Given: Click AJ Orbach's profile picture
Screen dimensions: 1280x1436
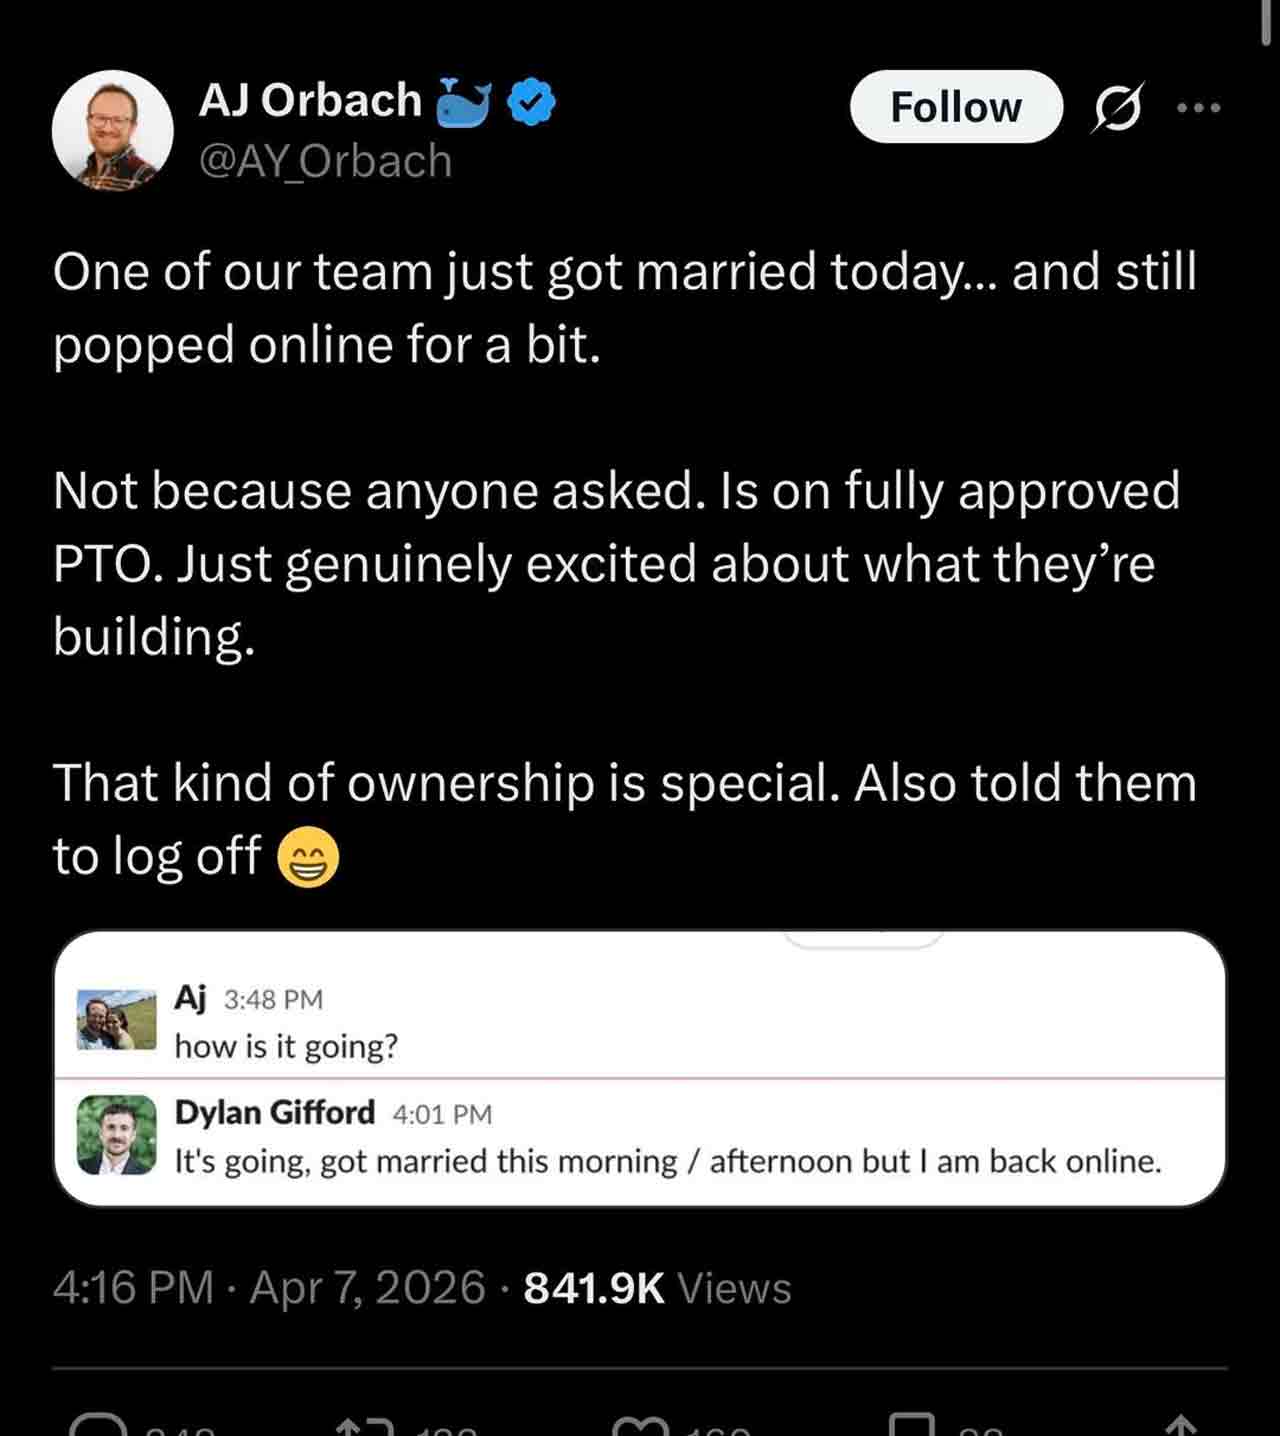Looking at the screenshot, I should [x=112, y=131].
